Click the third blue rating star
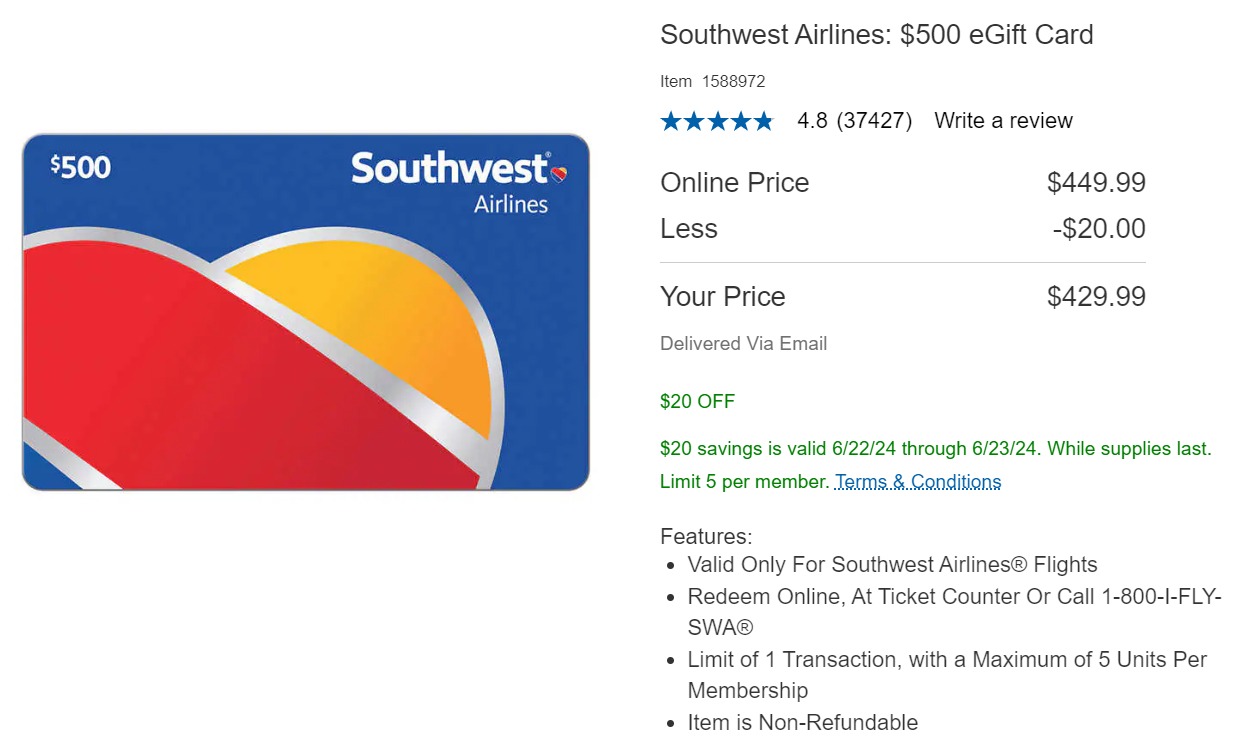1251x748 pixels. point(717,122)
